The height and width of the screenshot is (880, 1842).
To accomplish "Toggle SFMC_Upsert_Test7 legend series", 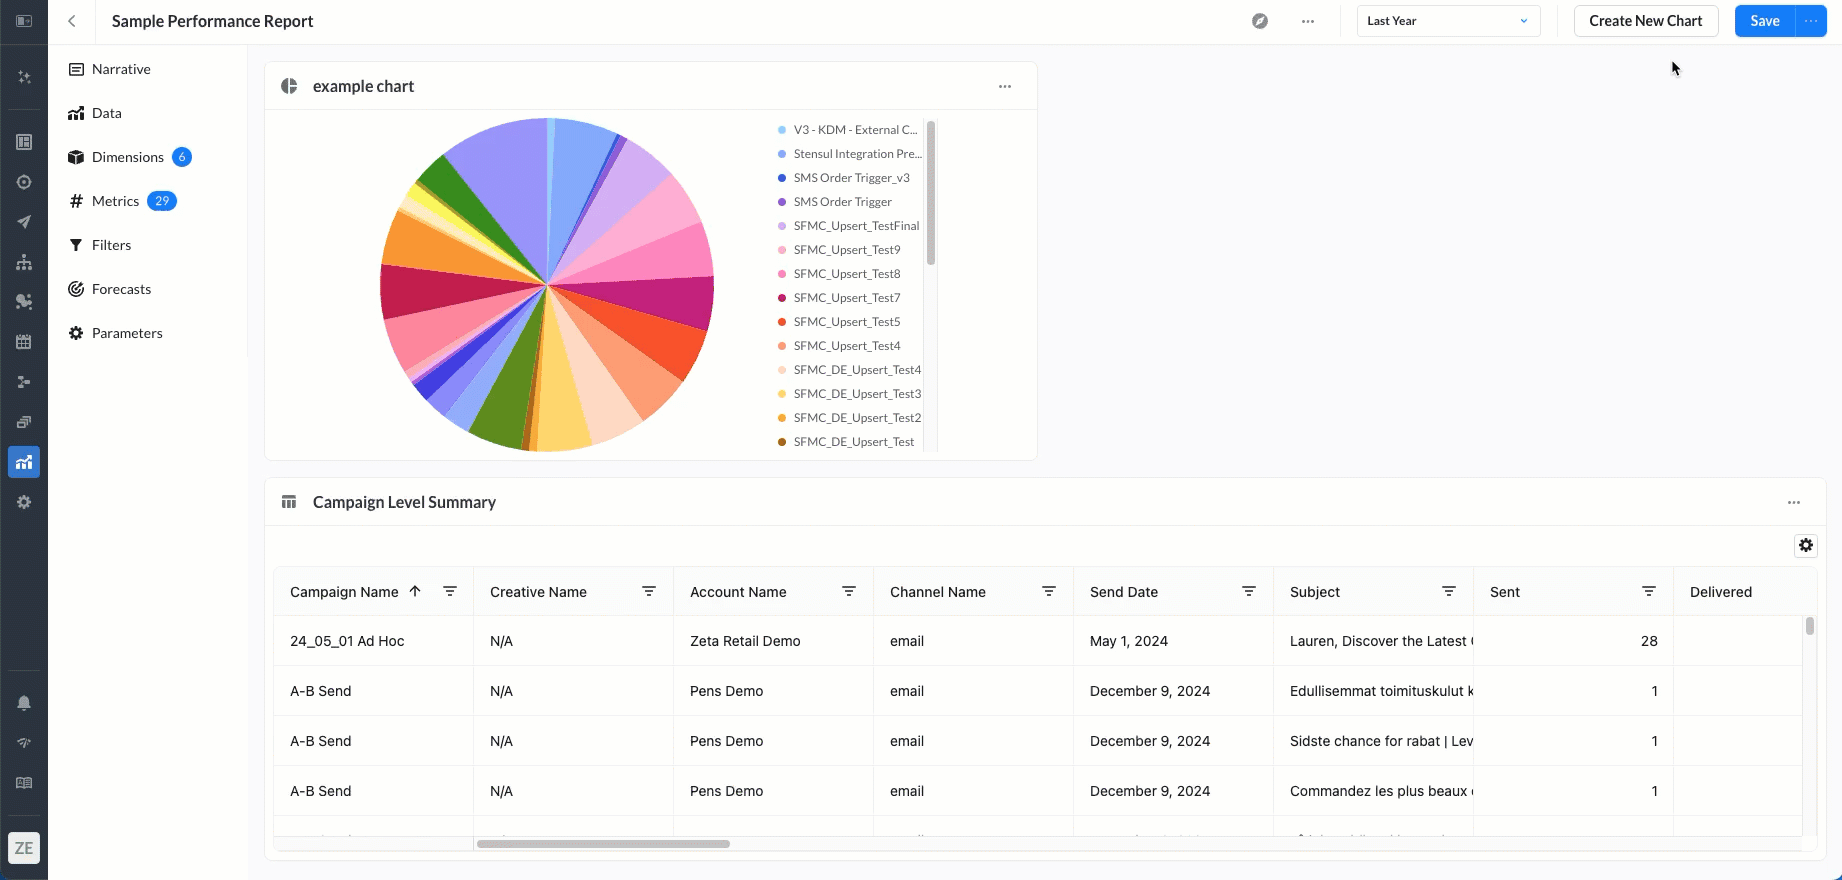I will 839,298.
